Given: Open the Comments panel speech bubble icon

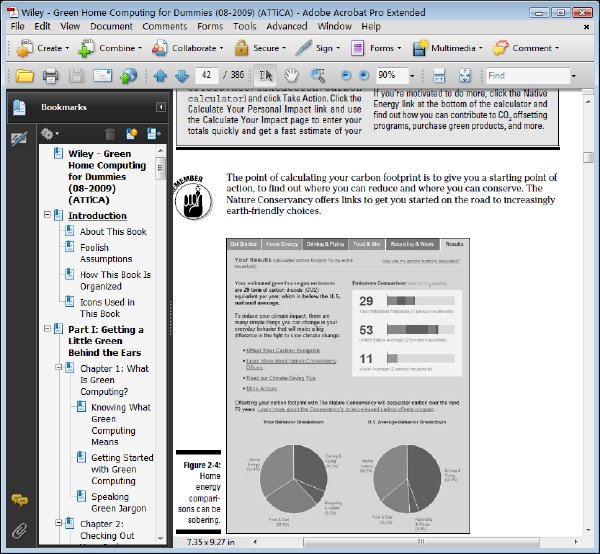Looking at the screenshot, I should (x=19, y=500).
